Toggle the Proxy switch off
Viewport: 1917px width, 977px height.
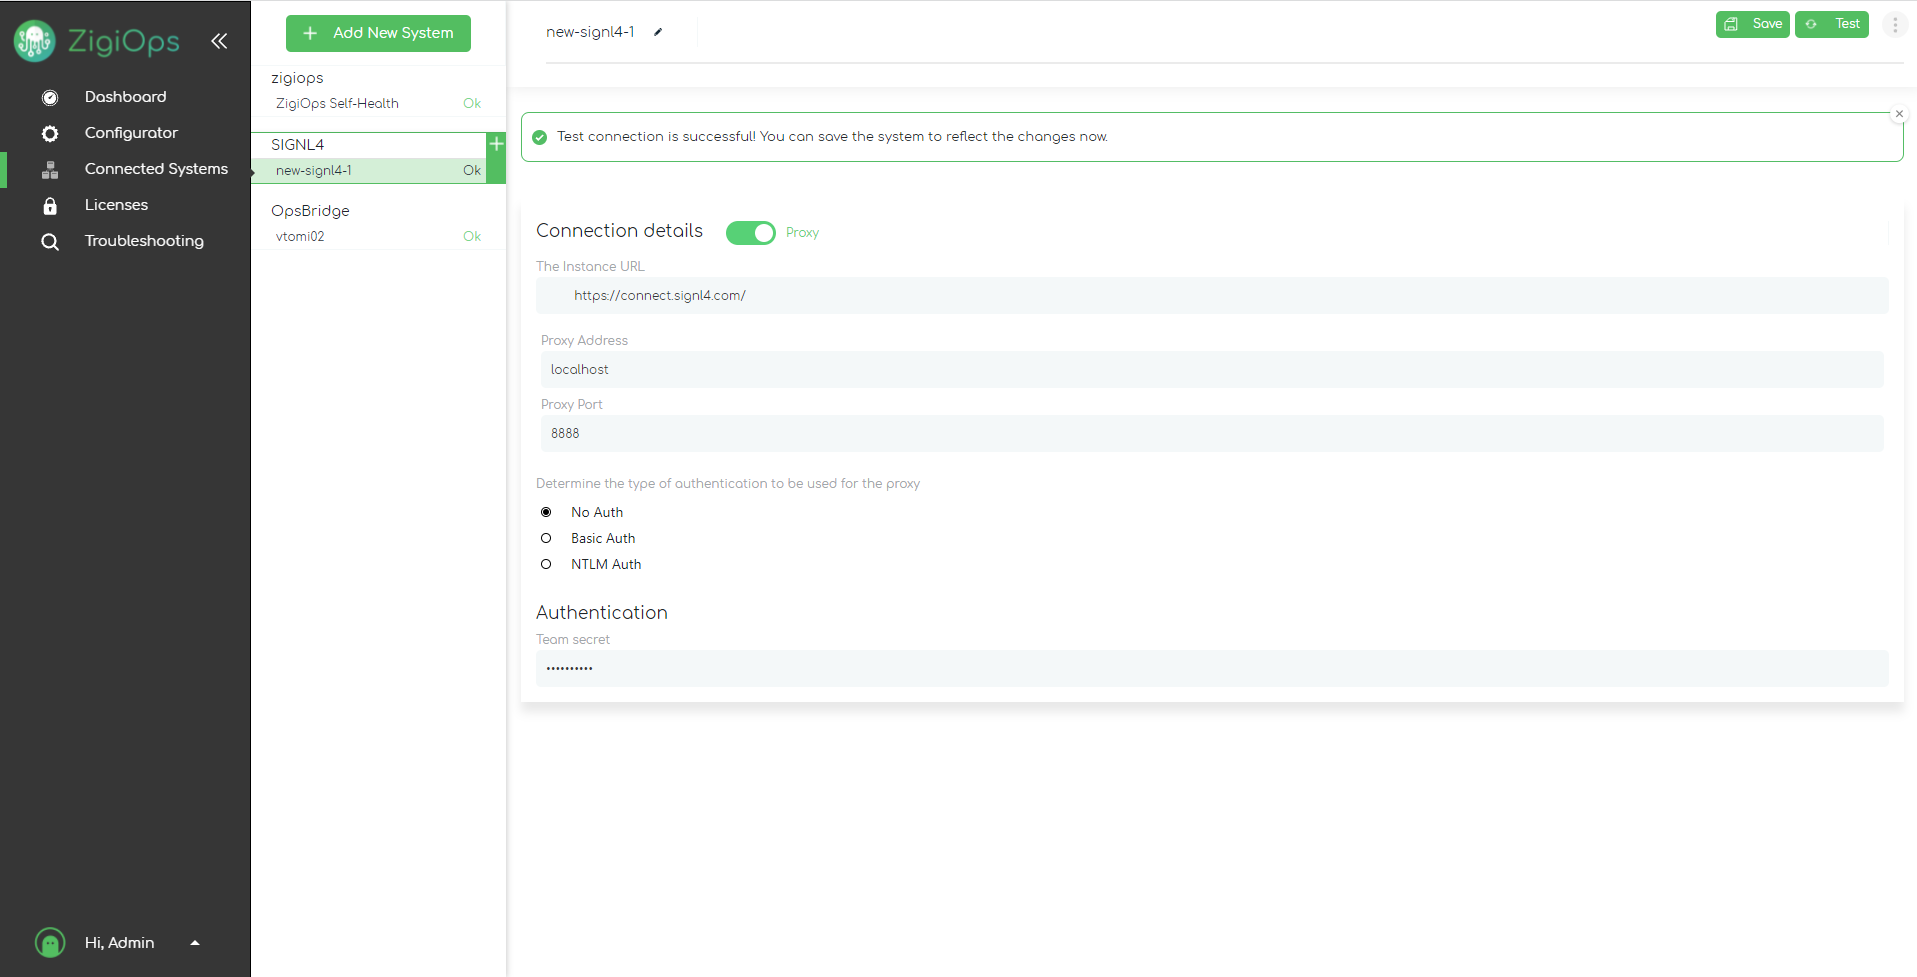tap(751, 233)
